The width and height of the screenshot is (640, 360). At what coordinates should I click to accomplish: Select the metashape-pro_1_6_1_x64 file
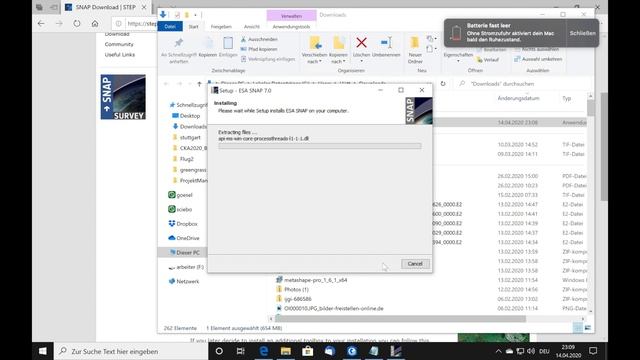point(312,280)
